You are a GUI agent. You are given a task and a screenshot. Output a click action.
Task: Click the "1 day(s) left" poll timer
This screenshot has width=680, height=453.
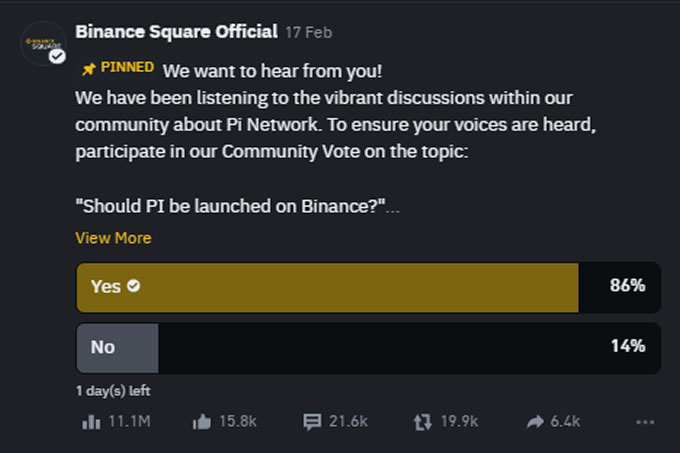coord(113,390)
